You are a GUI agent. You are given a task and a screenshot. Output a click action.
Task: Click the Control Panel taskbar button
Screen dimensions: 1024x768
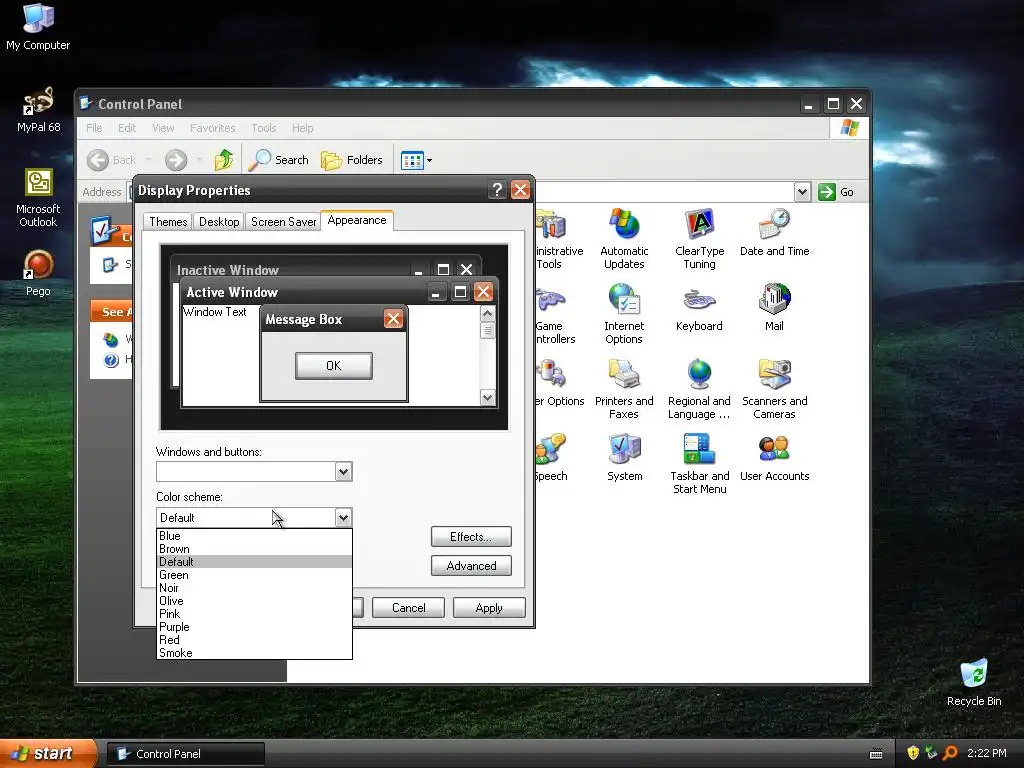pyautogui.click(x=185, y=754)
